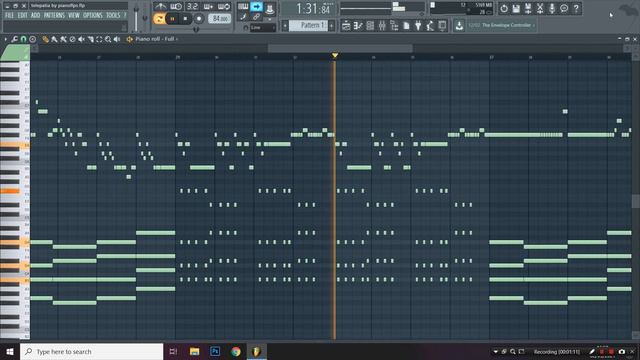Click the tempo display showing 84

click(220, 19)
